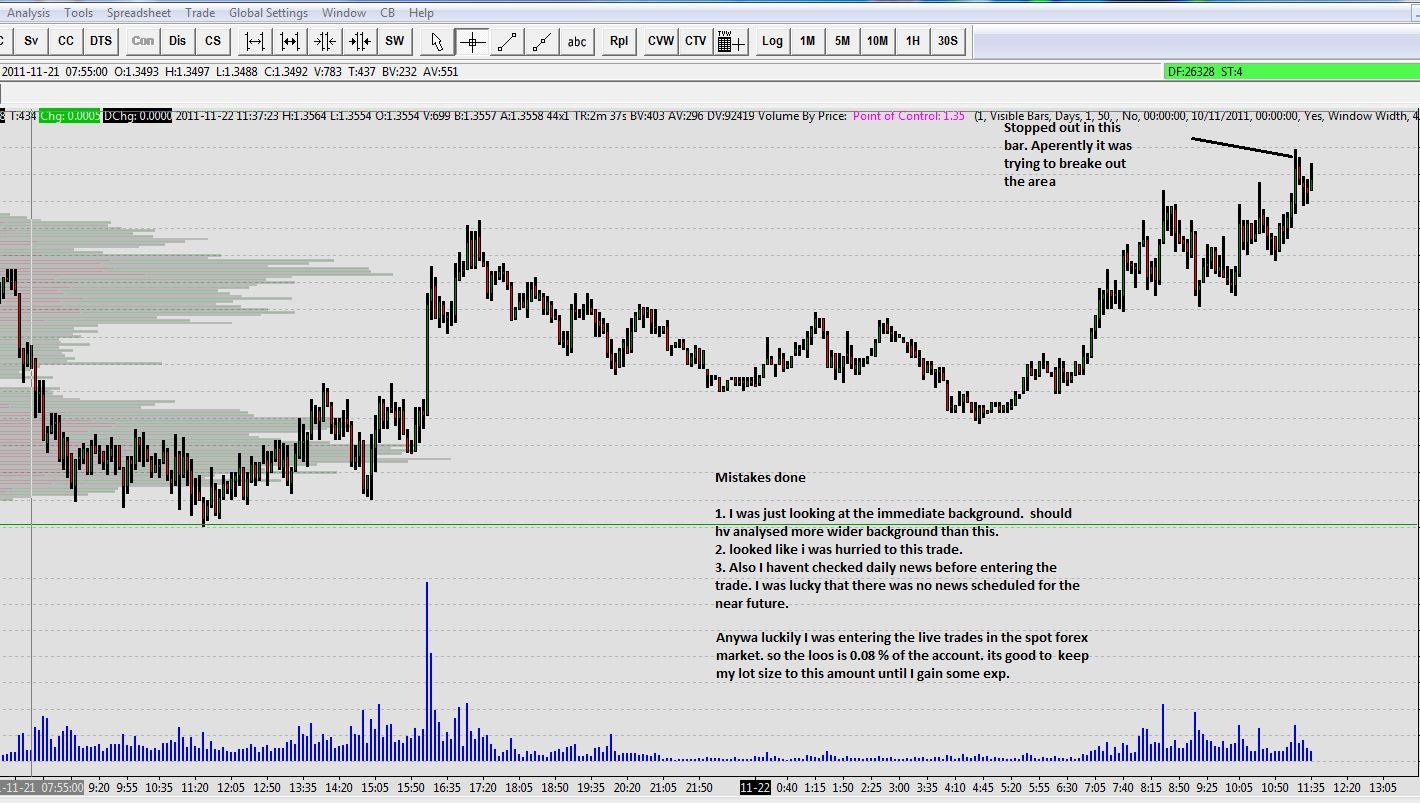Click the thin outward-arrows bar spacing icon
Viewport: 1420px width, 803px height.
click(255, 41)
